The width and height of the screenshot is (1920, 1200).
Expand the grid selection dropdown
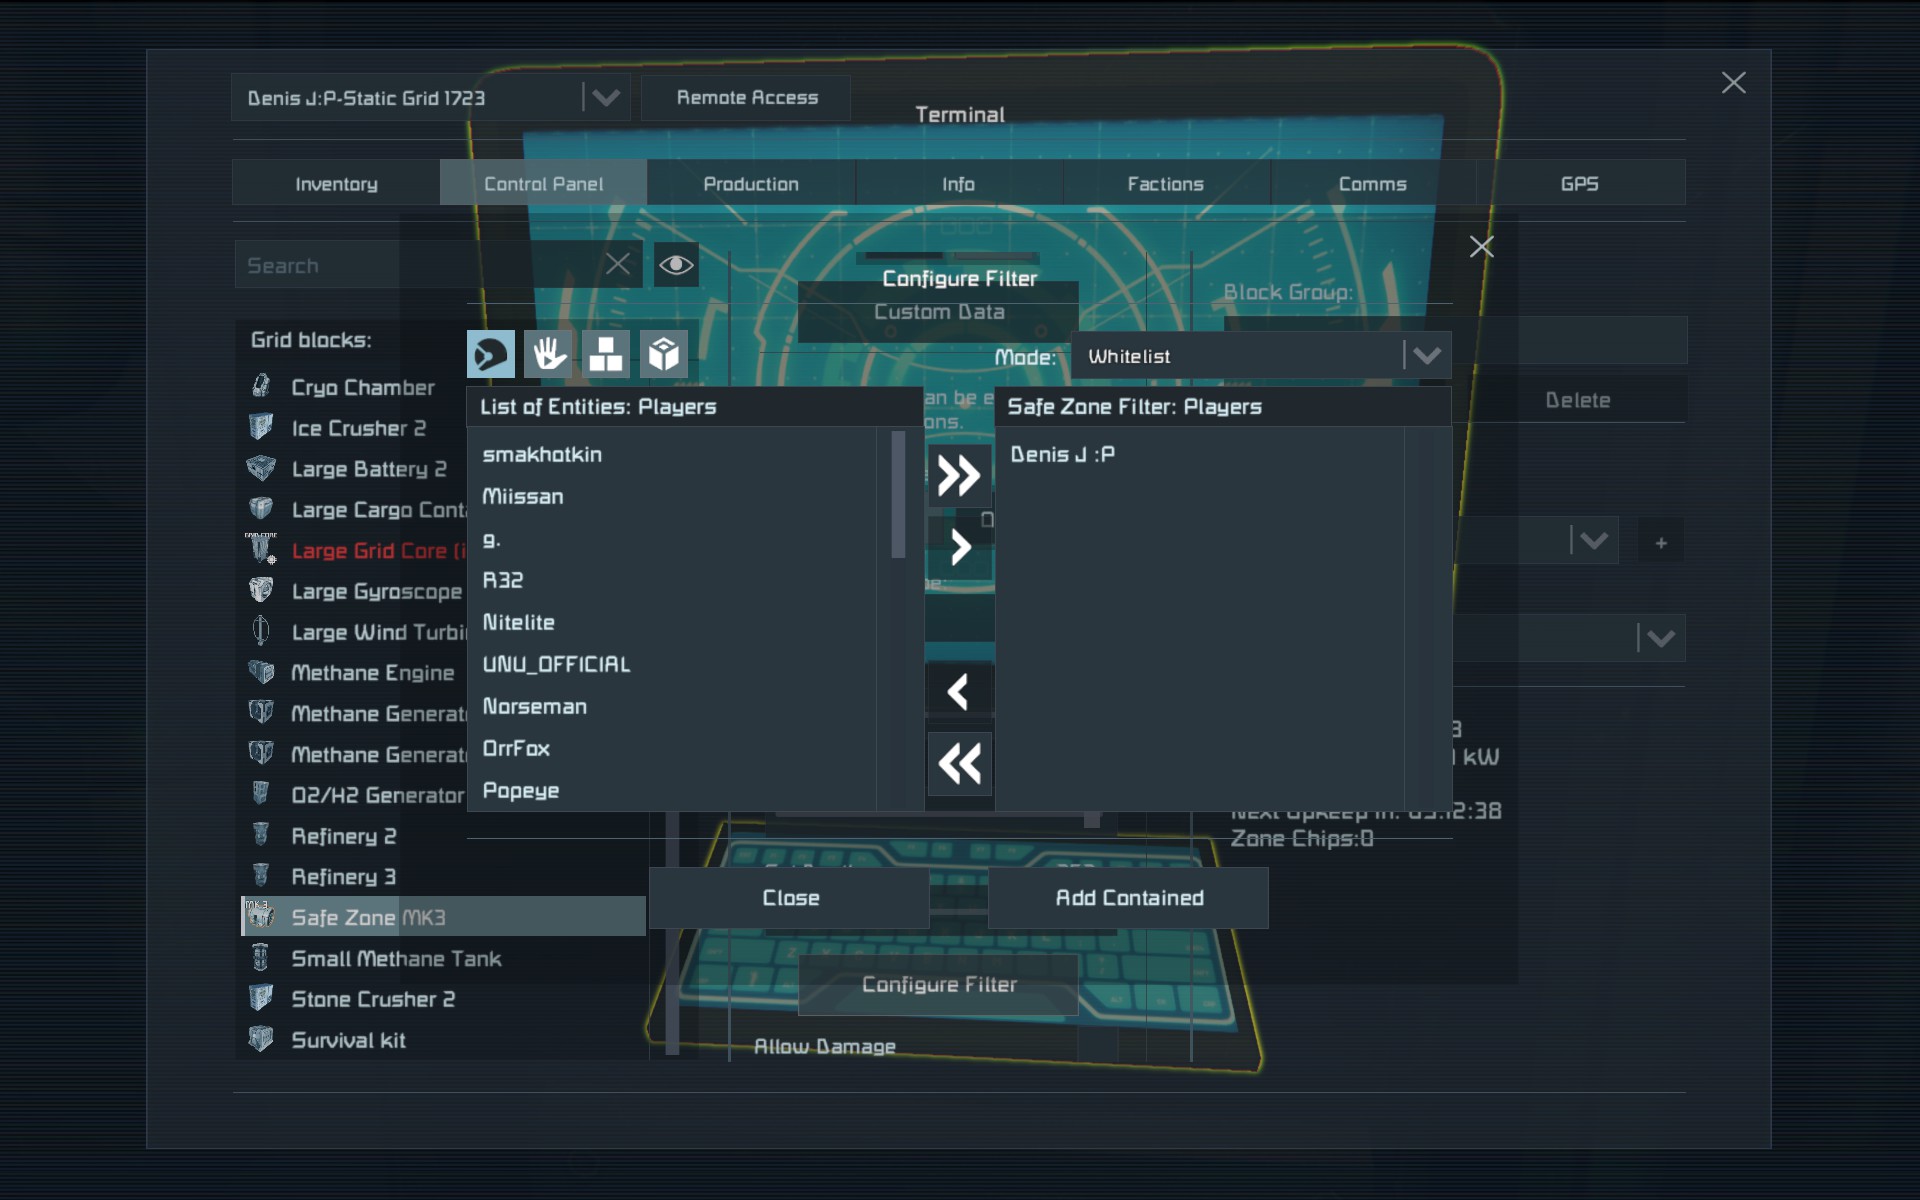click(605, 98)
